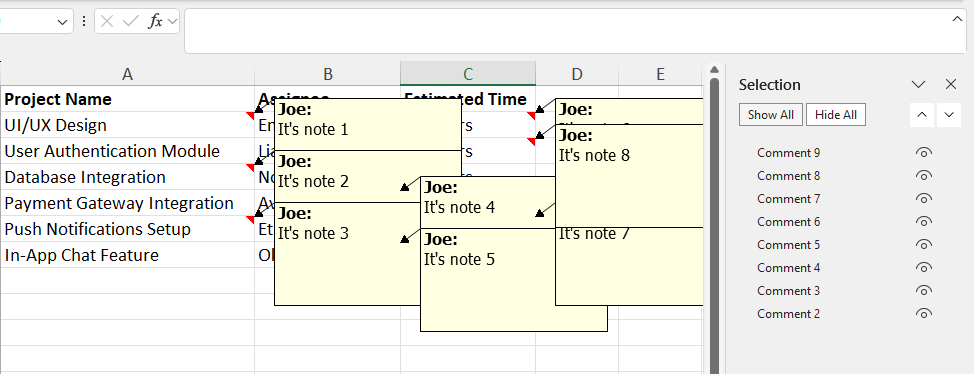Click the Cancel X formula bar icon

(107, 22)
